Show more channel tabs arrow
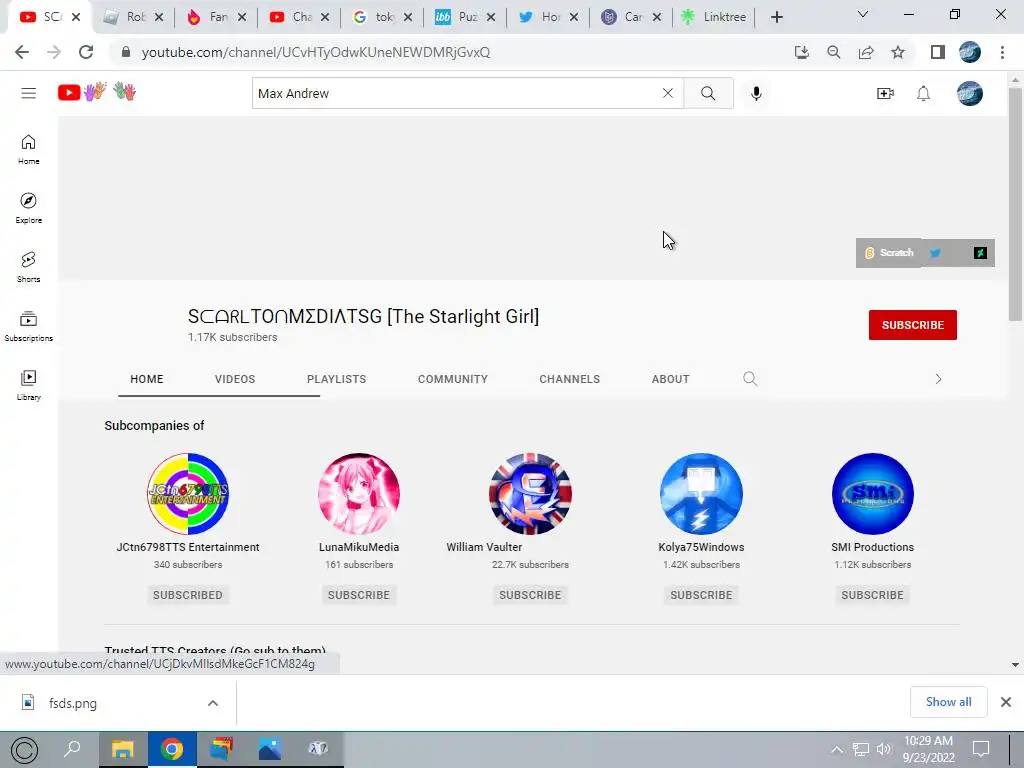 (938, 379)
